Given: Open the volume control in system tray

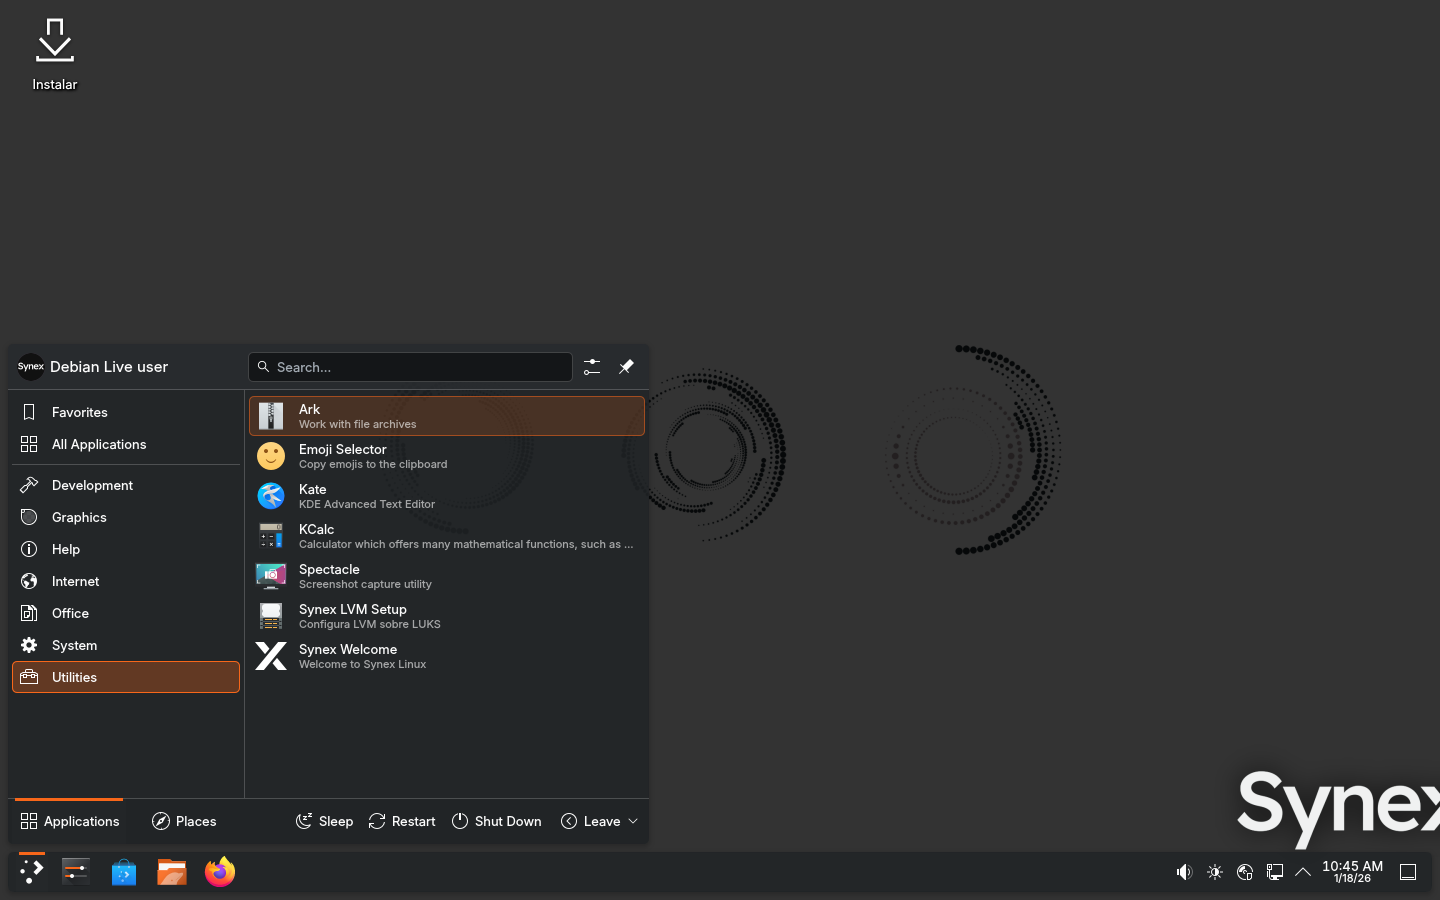Looking at the screenshot, I should tap(1184, 872).
